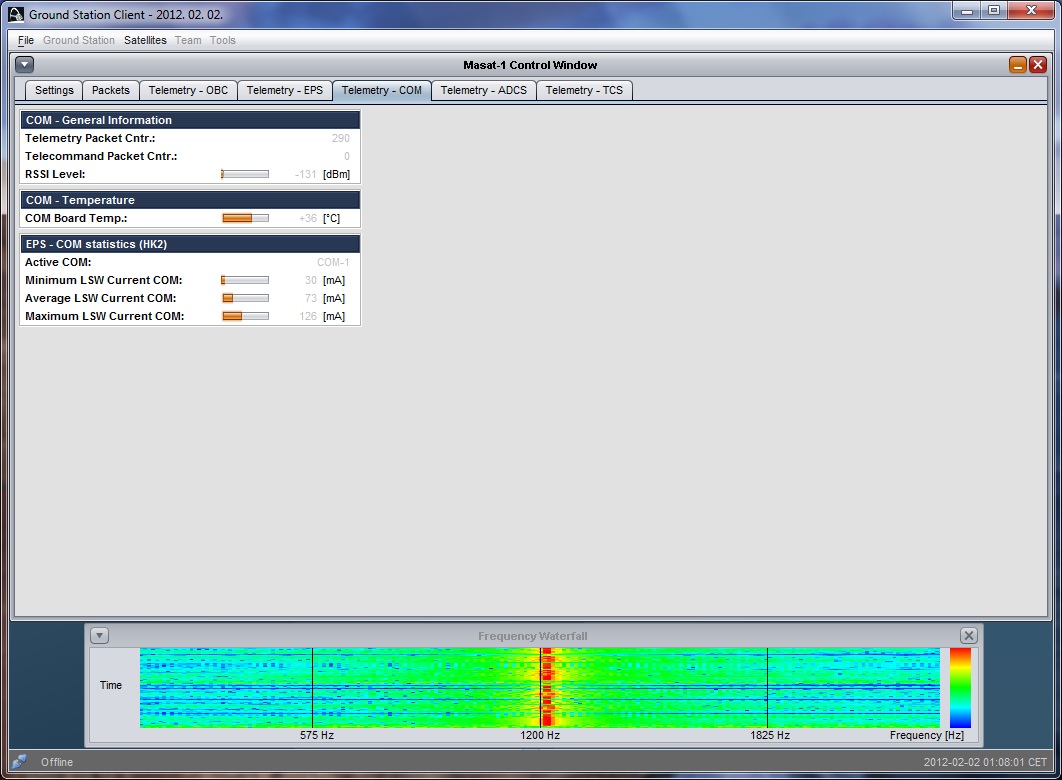Click the COM Board Temp value +36
The width and height of the screenshot is (1062, 780).
pyautogui.click(x=307, y=218)
